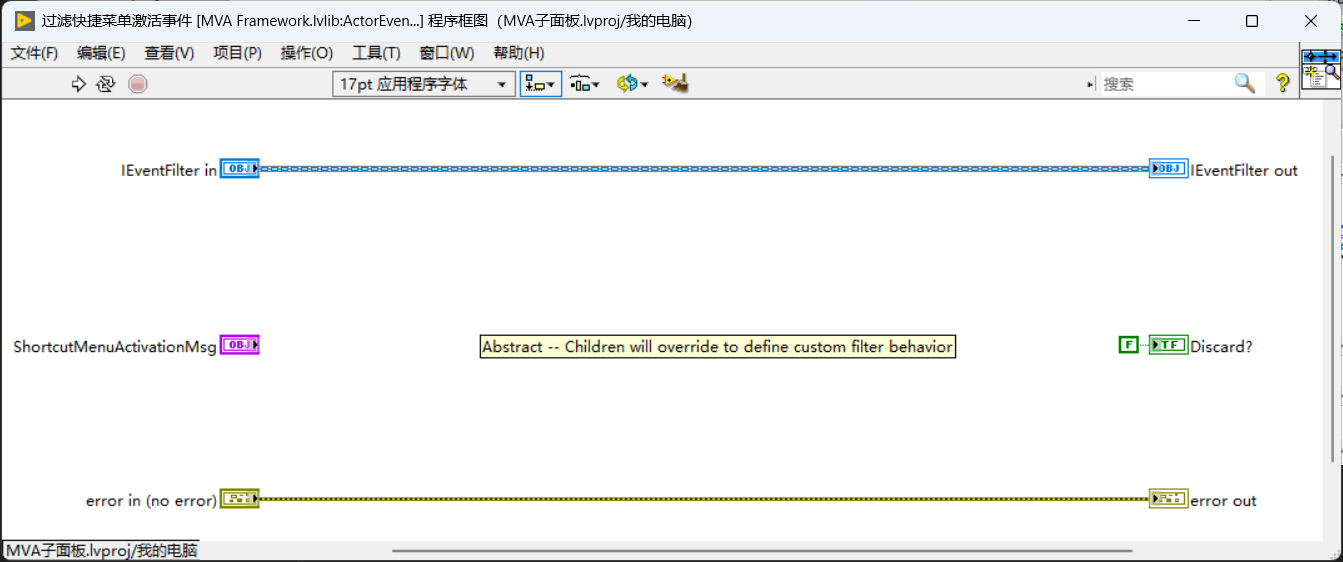
Task: Open the 17pt application font dropdown
Action: (x=424, y=84)
